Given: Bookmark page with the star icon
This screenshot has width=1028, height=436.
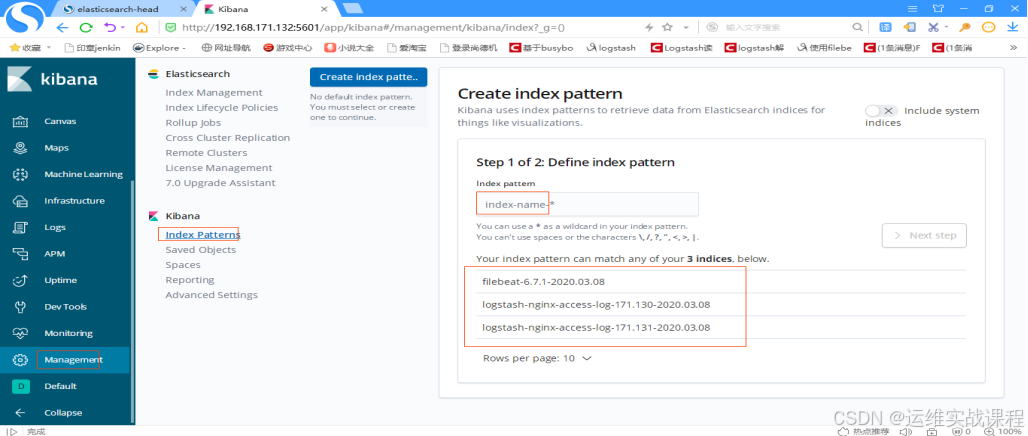Looking at the screenshot, I should pyautogui.click(x=667, y=28).
